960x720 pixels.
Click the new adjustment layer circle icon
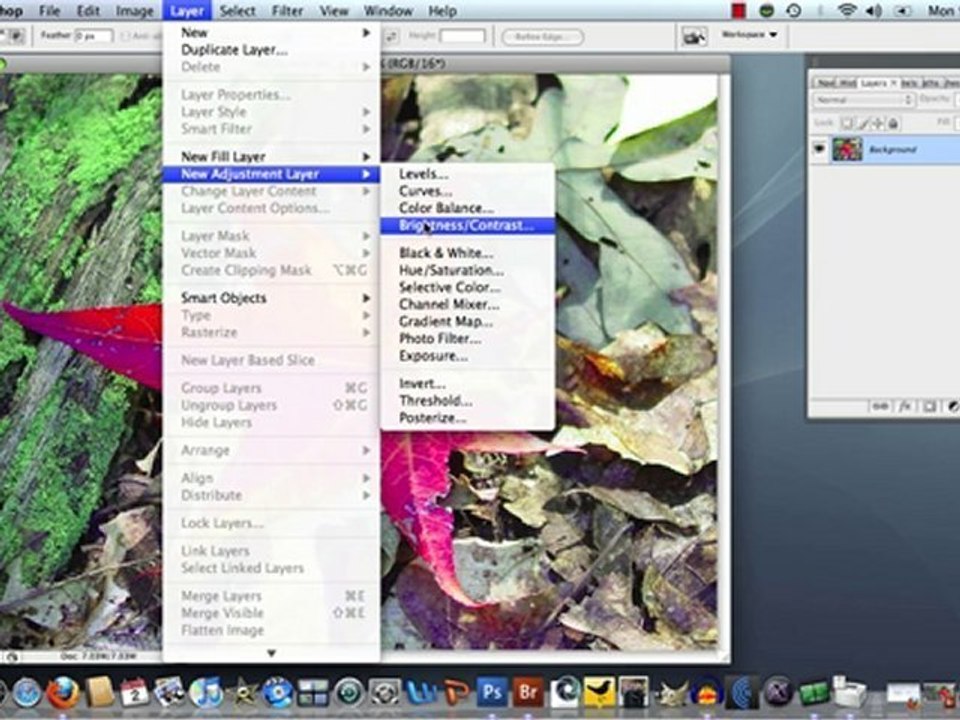tap(953, 407)
